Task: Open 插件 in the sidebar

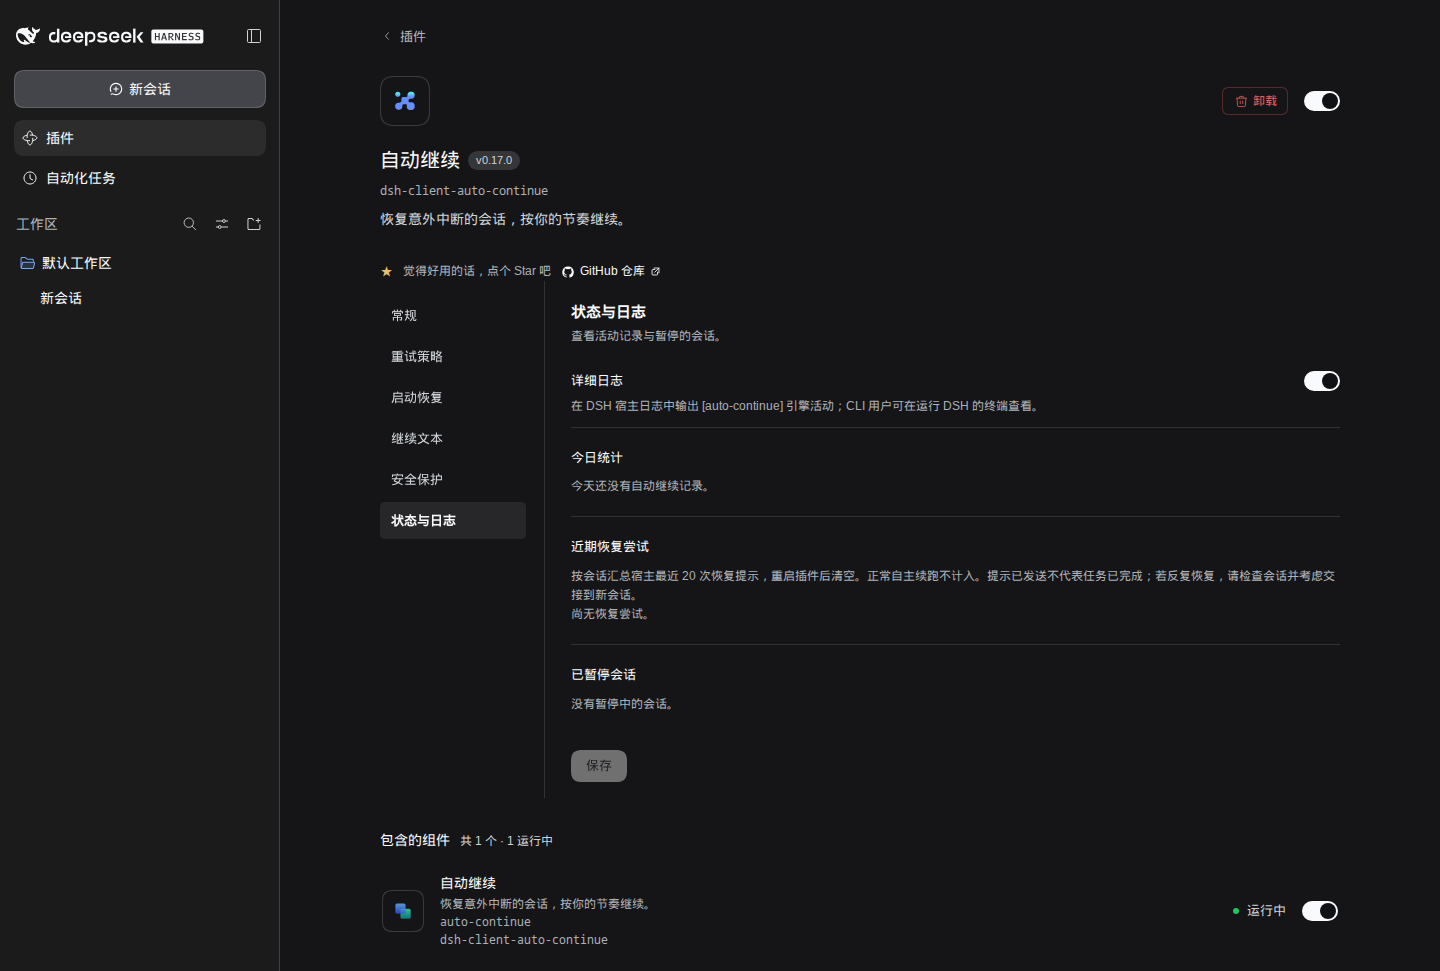Action: [140, 138]
